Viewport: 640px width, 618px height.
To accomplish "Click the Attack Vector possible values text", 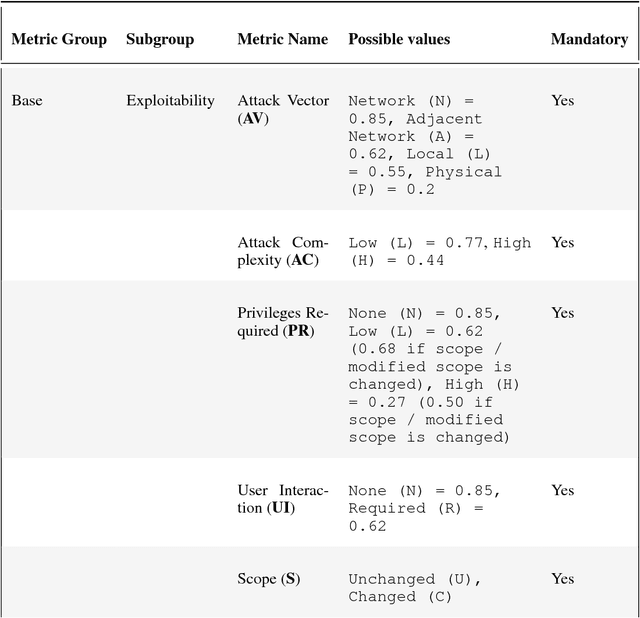I will pyautogui.click(x=425, y=145).
